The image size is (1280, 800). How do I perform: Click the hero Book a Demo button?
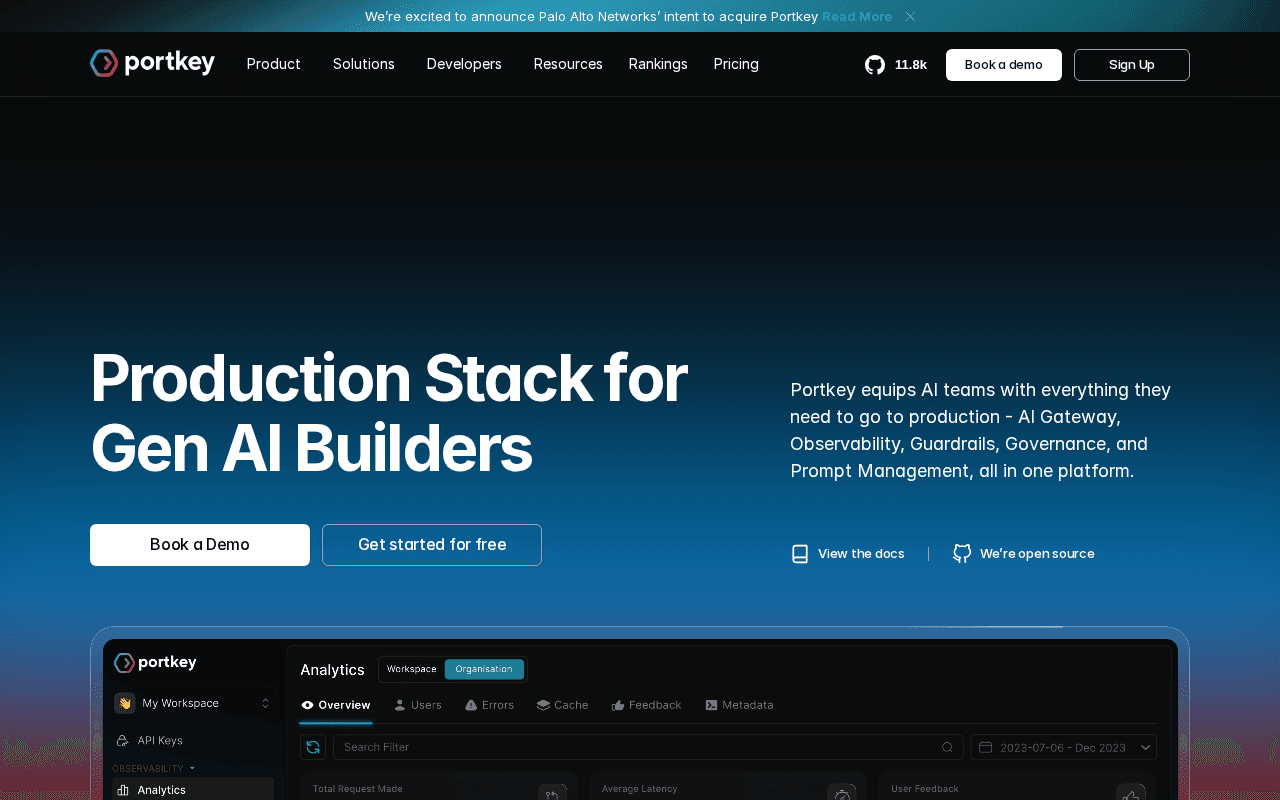pyautogui.click(x=200, y=545)
